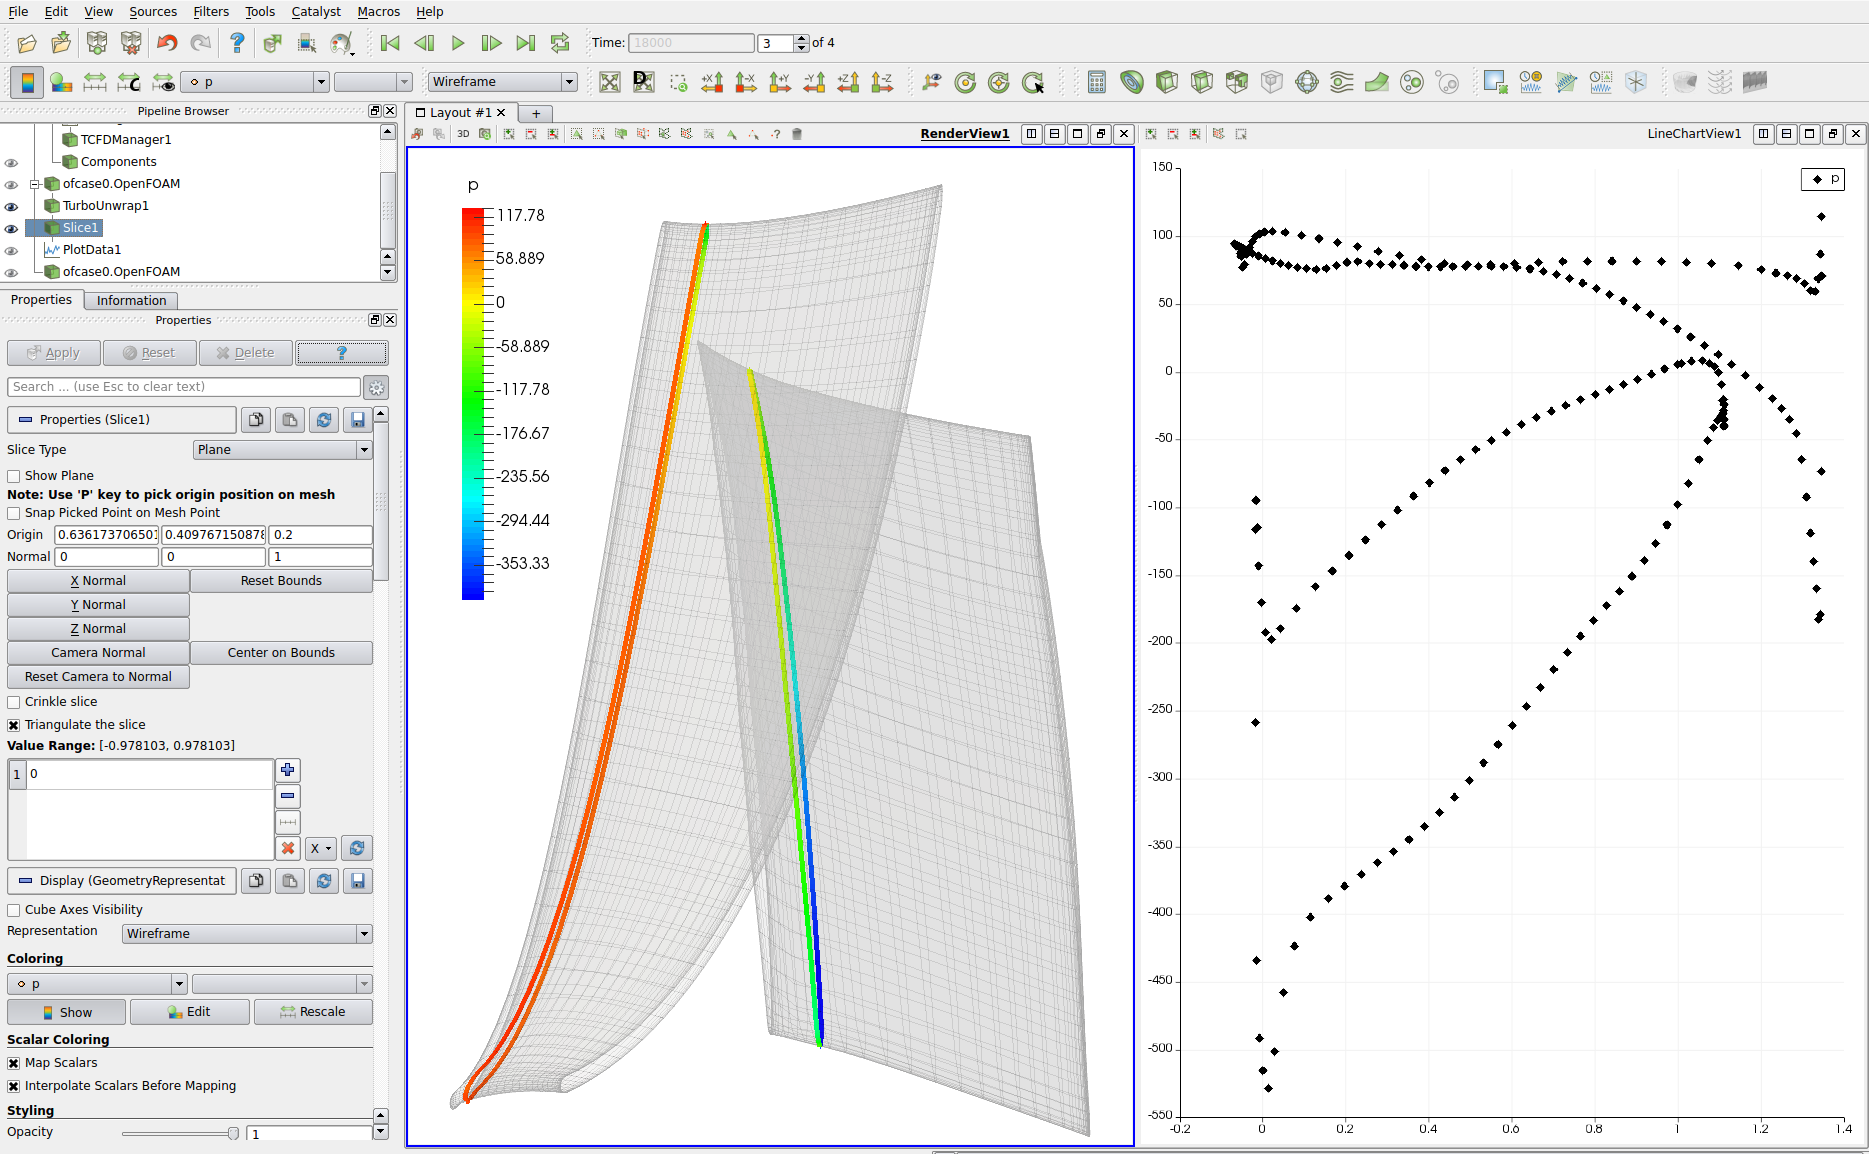Click the Z Normal button
Screen dimensions: 1869x1154
tap(98, 629)
